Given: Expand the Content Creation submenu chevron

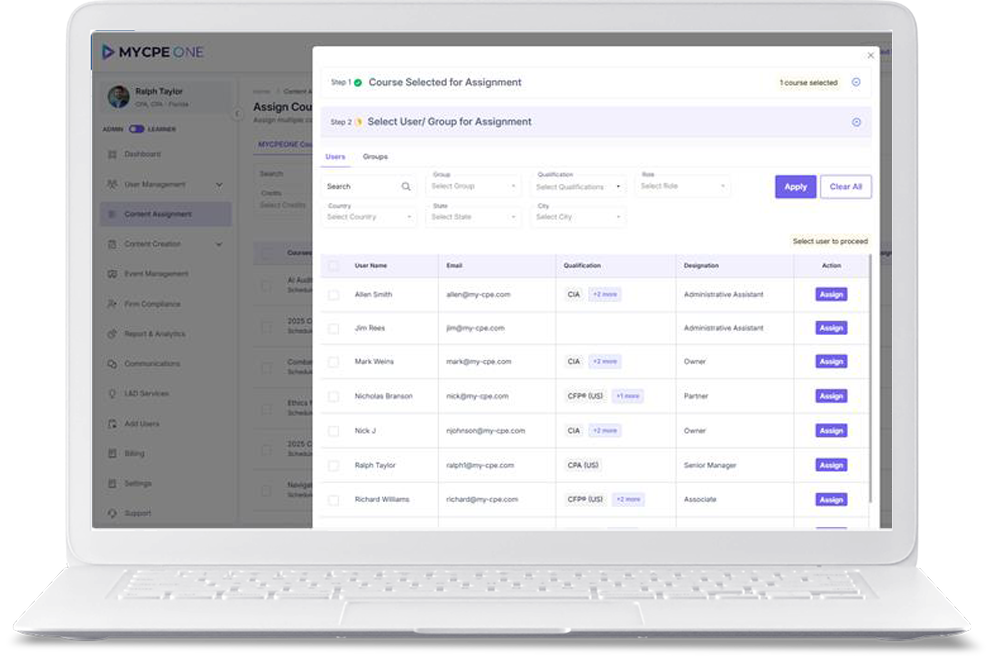Looking at the screenshot, I should pos(219,244).
